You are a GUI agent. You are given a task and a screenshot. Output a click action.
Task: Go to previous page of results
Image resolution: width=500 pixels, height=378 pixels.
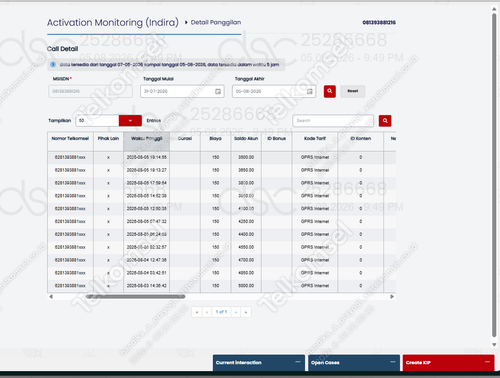pos(207,312)
